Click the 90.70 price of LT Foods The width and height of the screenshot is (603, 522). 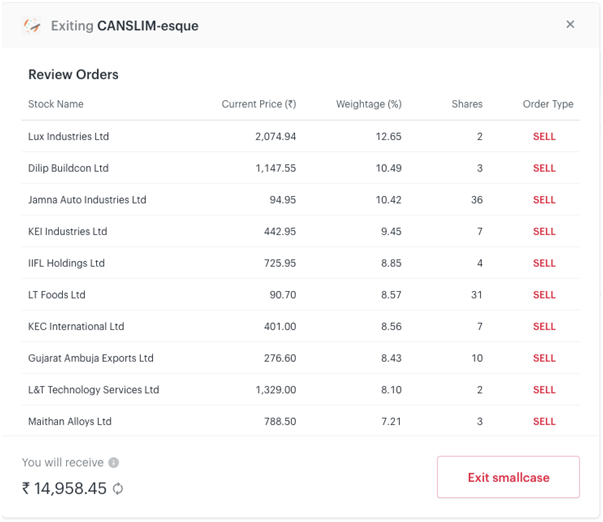tap(283, 295)
